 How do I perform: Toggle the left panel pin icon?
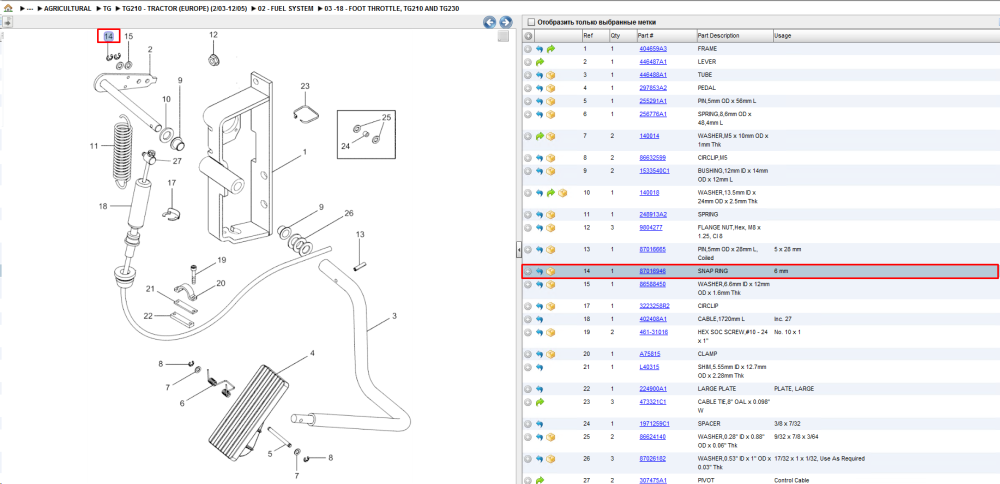8,22
